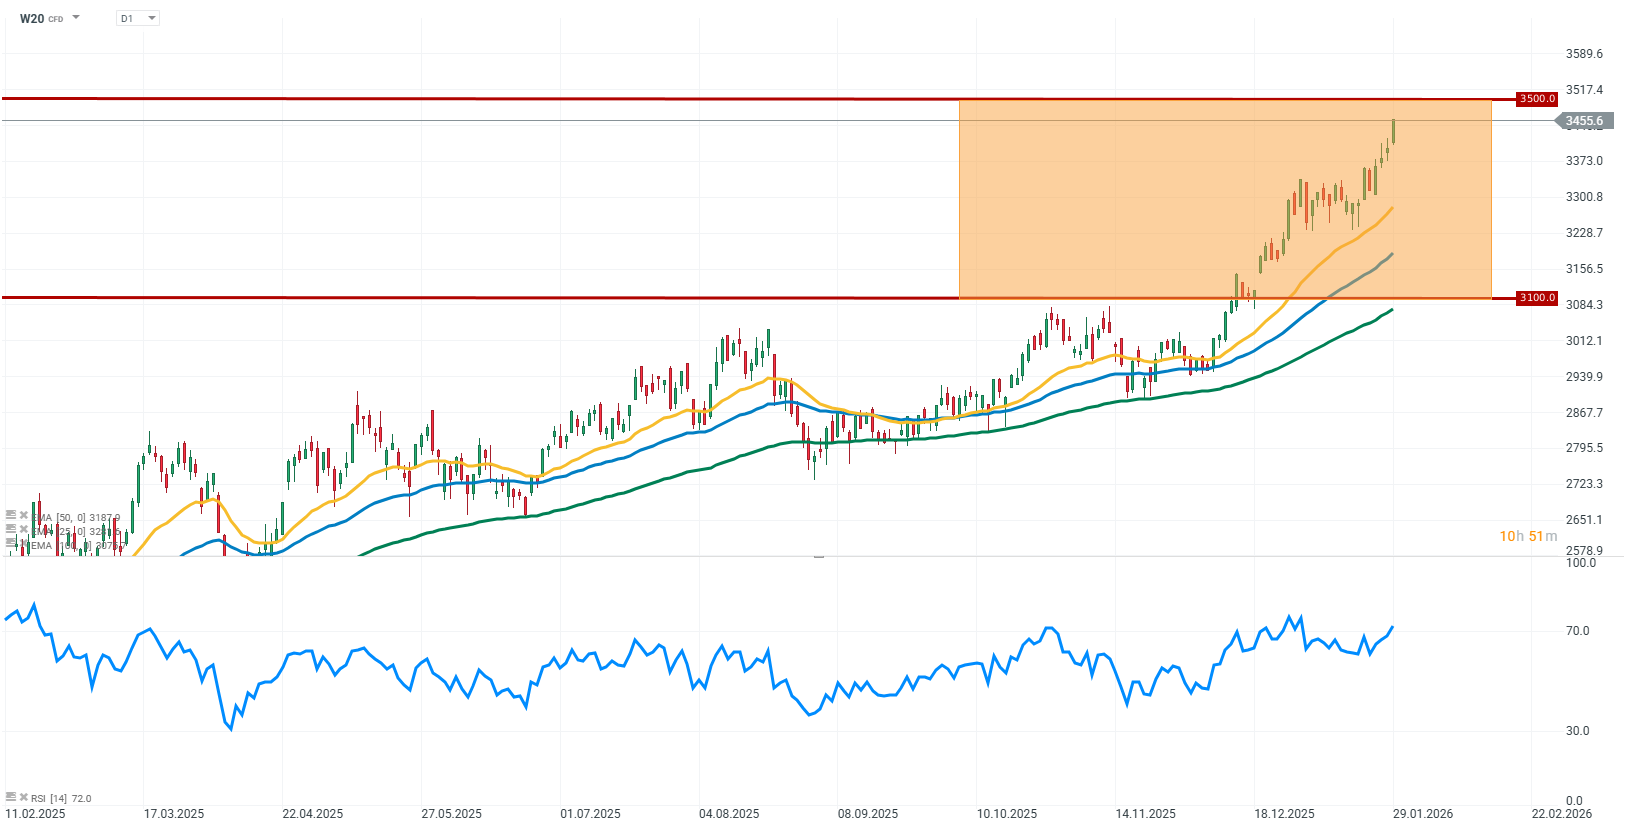Click the 01.07.2025 date label
The height and width of the screenshot is (831, 1626).
pos(590,814)
